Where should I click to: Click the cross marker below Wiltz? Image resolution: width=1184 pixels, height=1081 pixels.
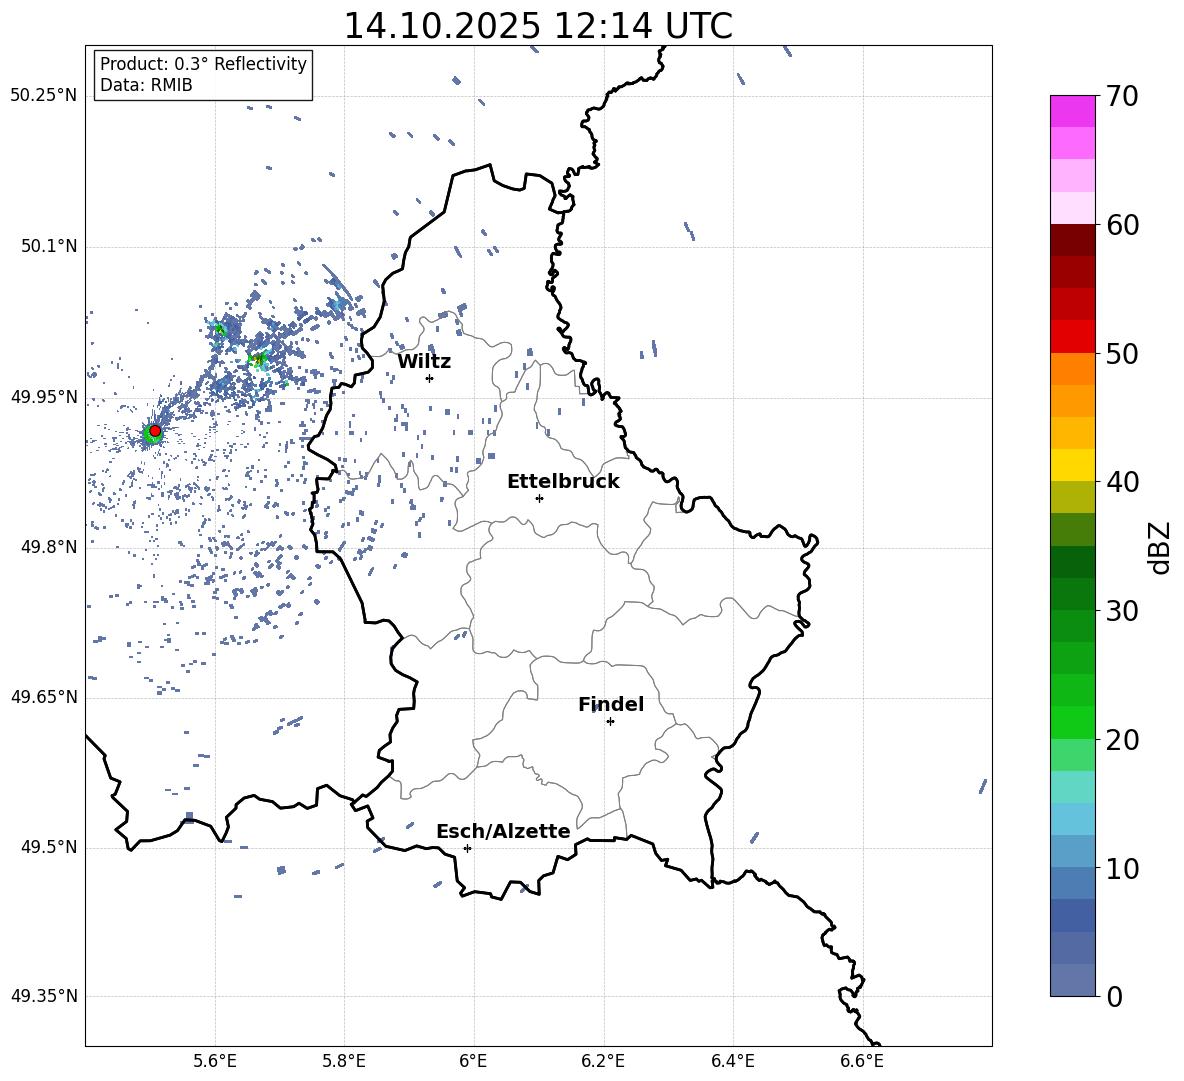tap(429, 378)
